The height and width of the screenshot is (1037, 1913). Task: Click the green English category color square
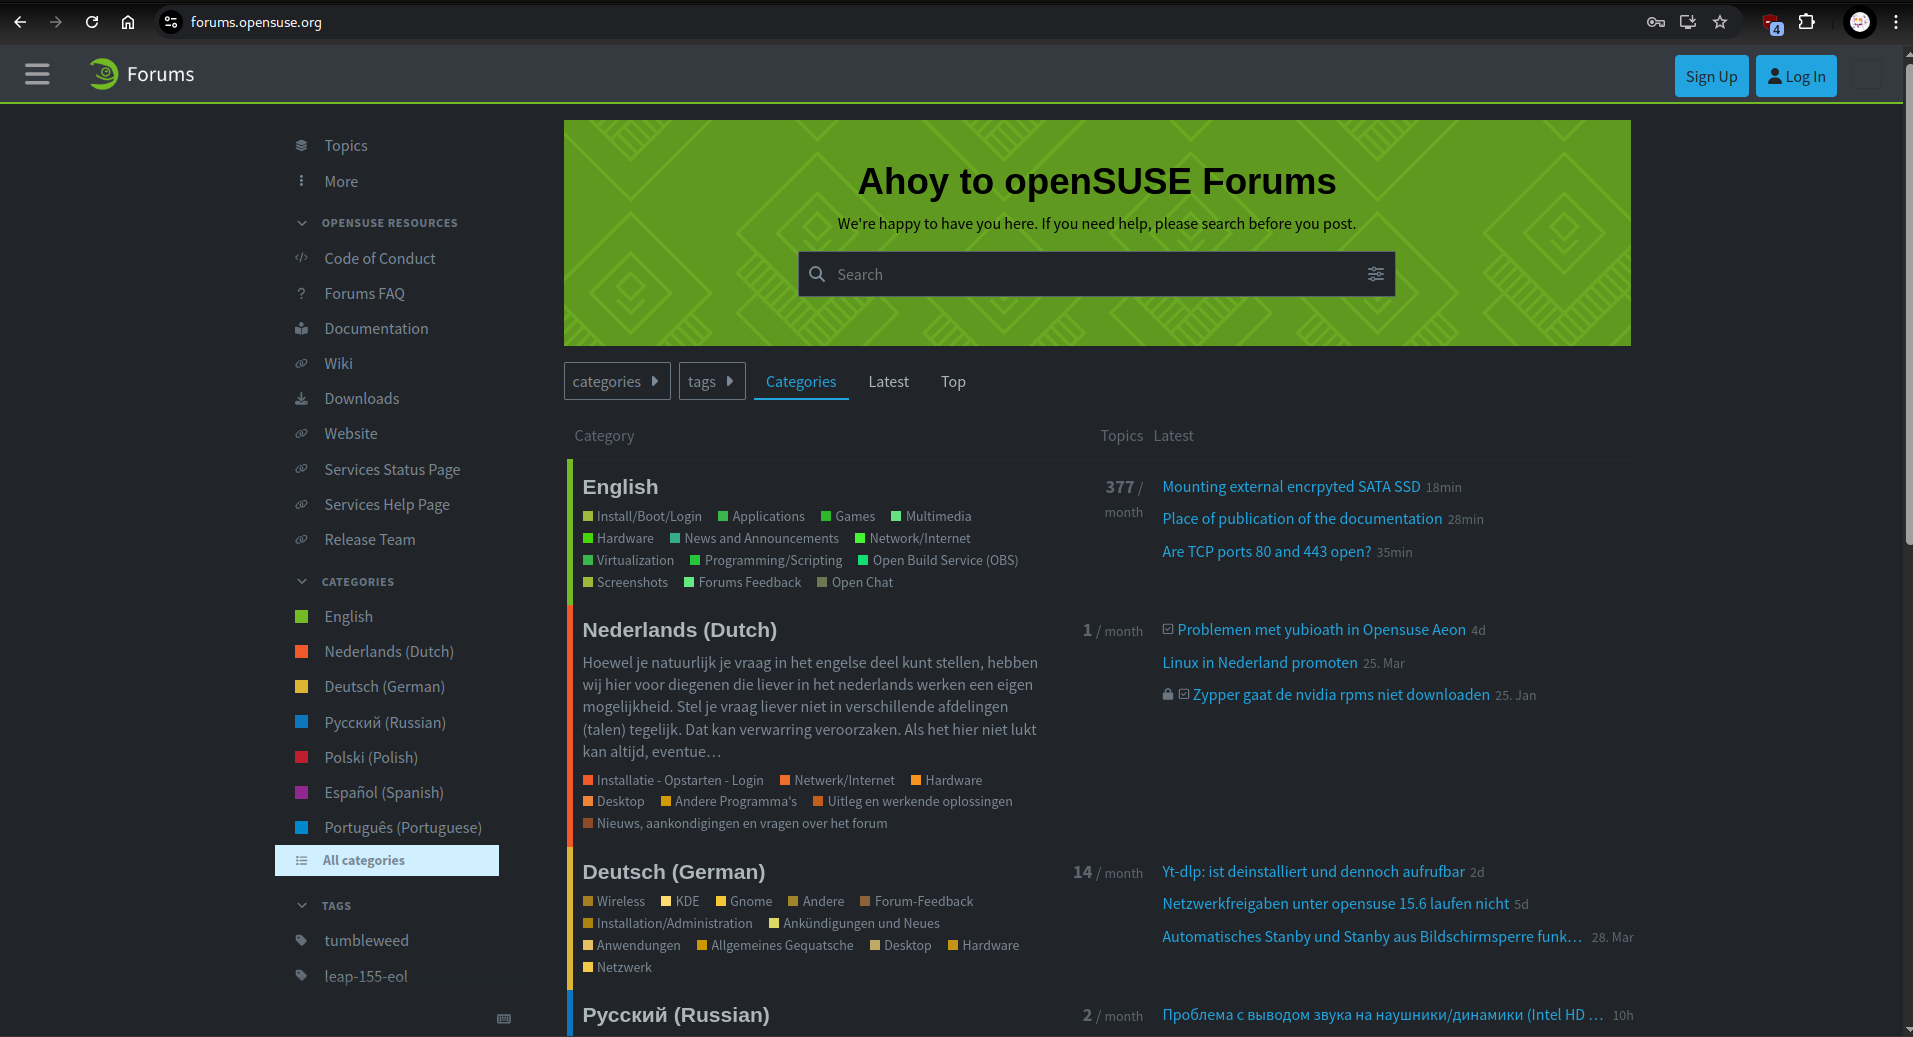click(x=301, y=616)
